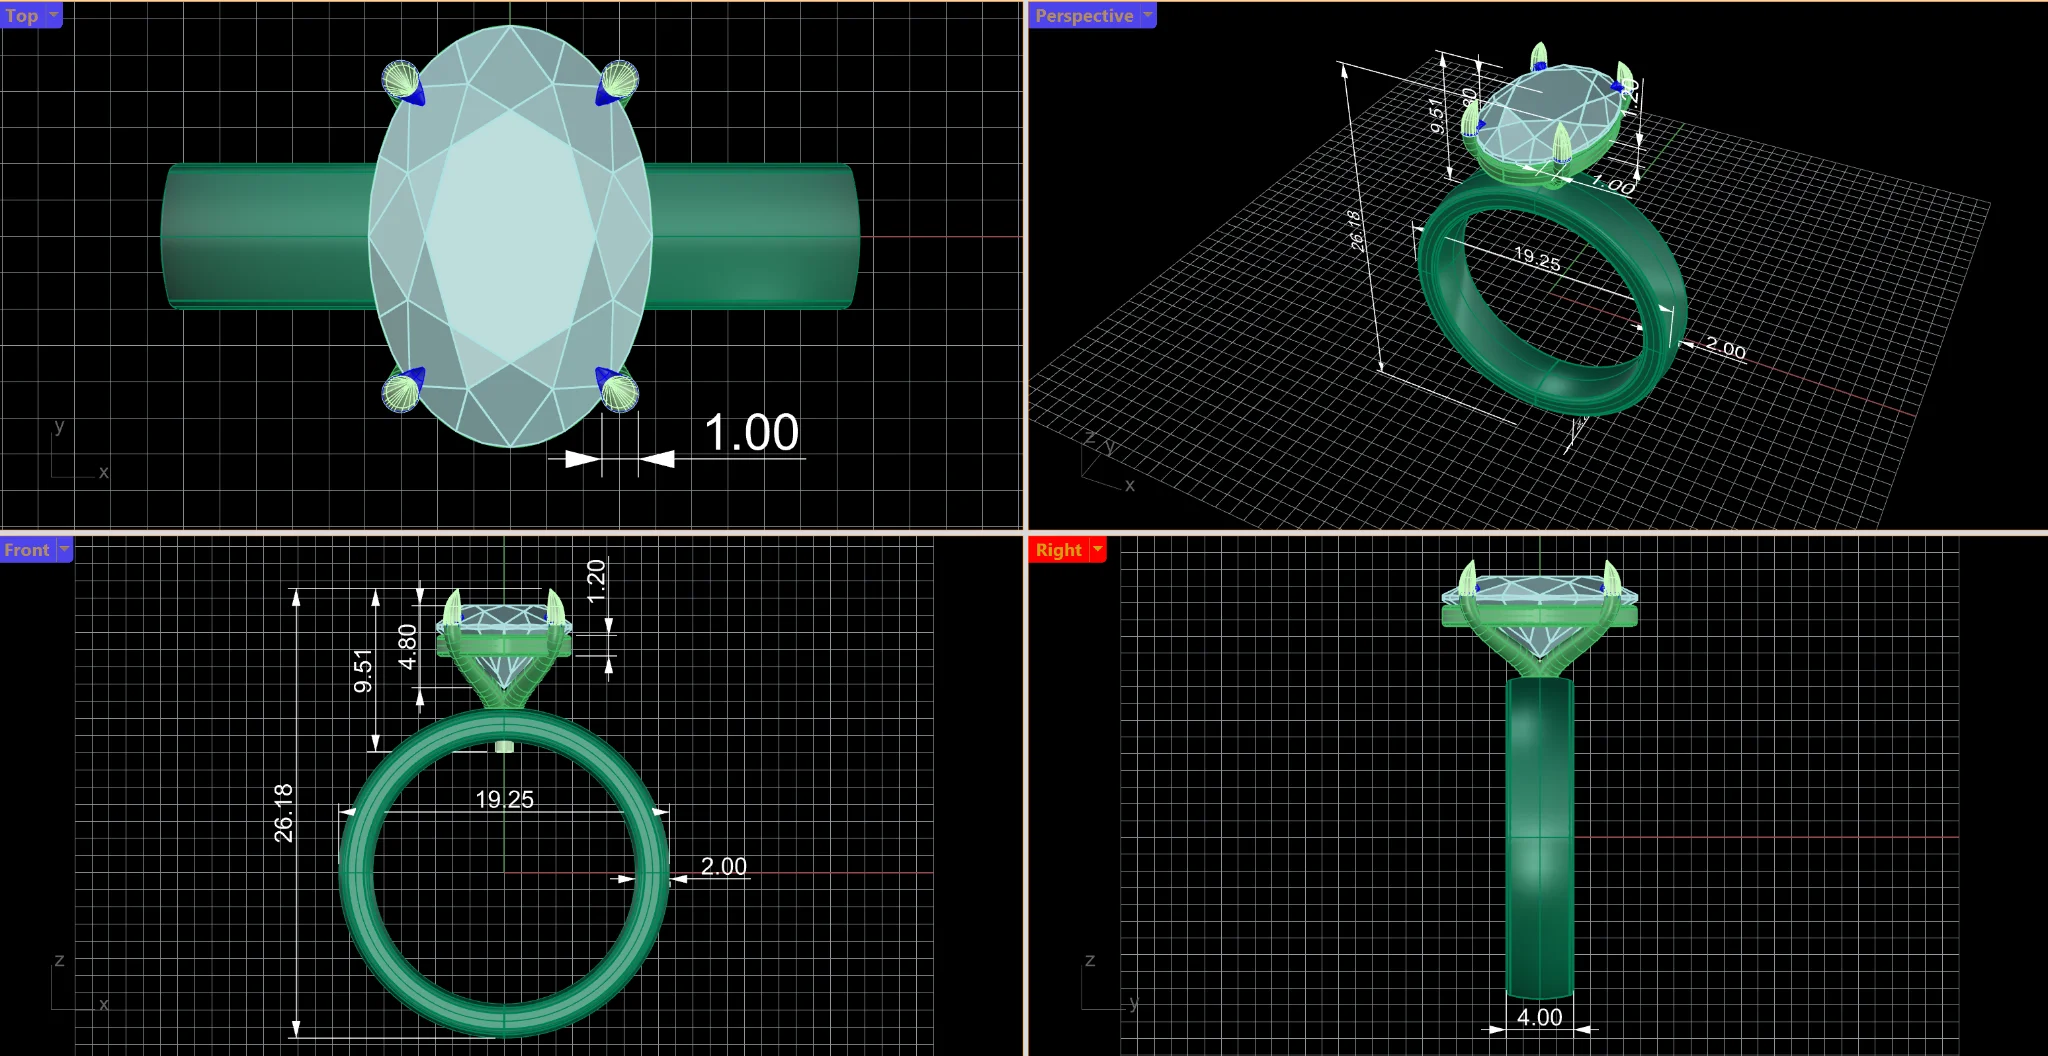Select the lower-right prong in Top view
Viewport: 2048px width, 1056px height.
pos(616,390)
